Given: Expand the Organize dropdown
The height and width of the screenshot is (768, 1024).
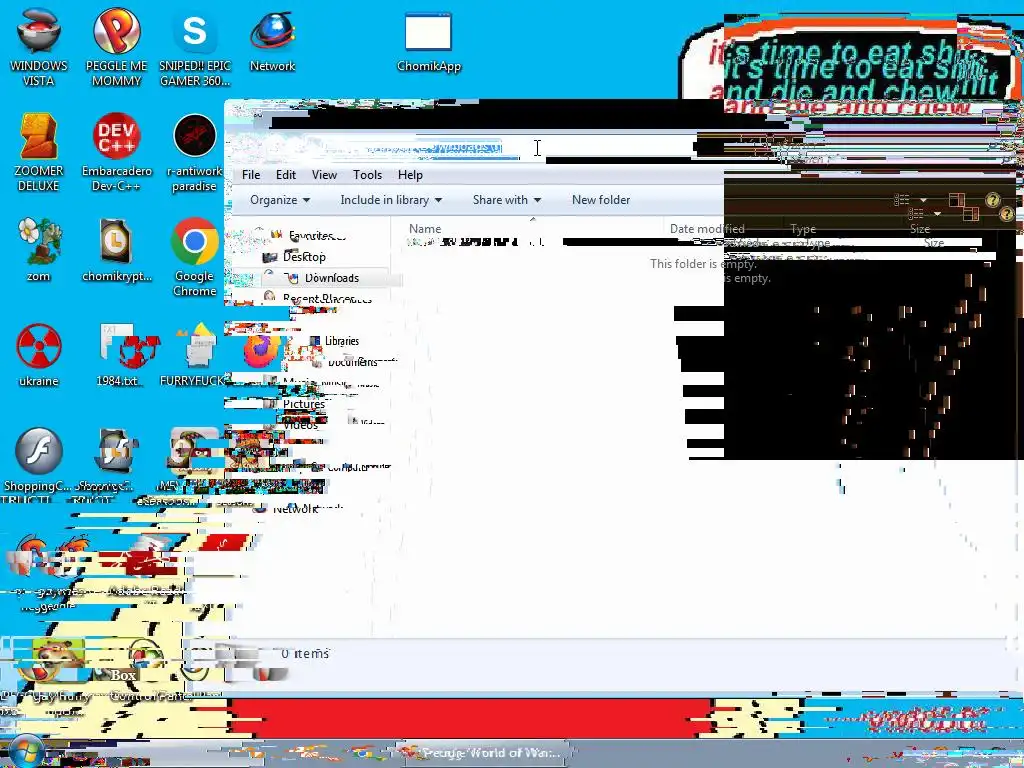Looking at the screenshot, I should (280, 200).
